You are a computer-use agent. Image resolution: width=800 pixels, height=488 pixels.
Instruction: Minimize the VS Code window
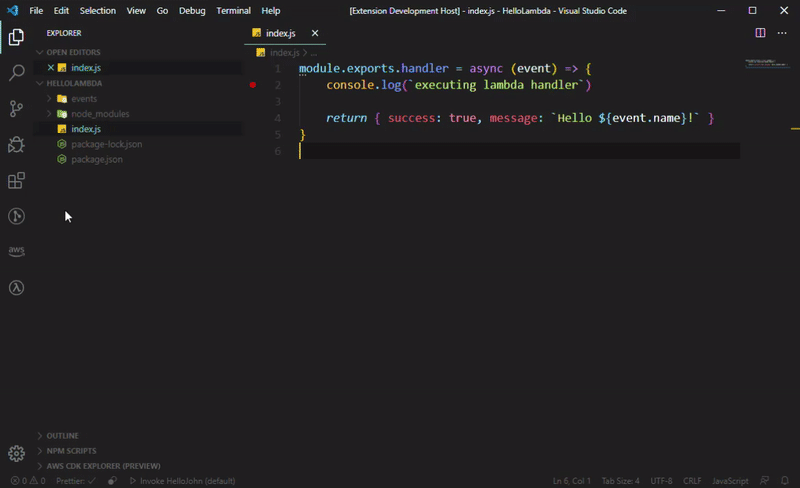tap(721, 11)
